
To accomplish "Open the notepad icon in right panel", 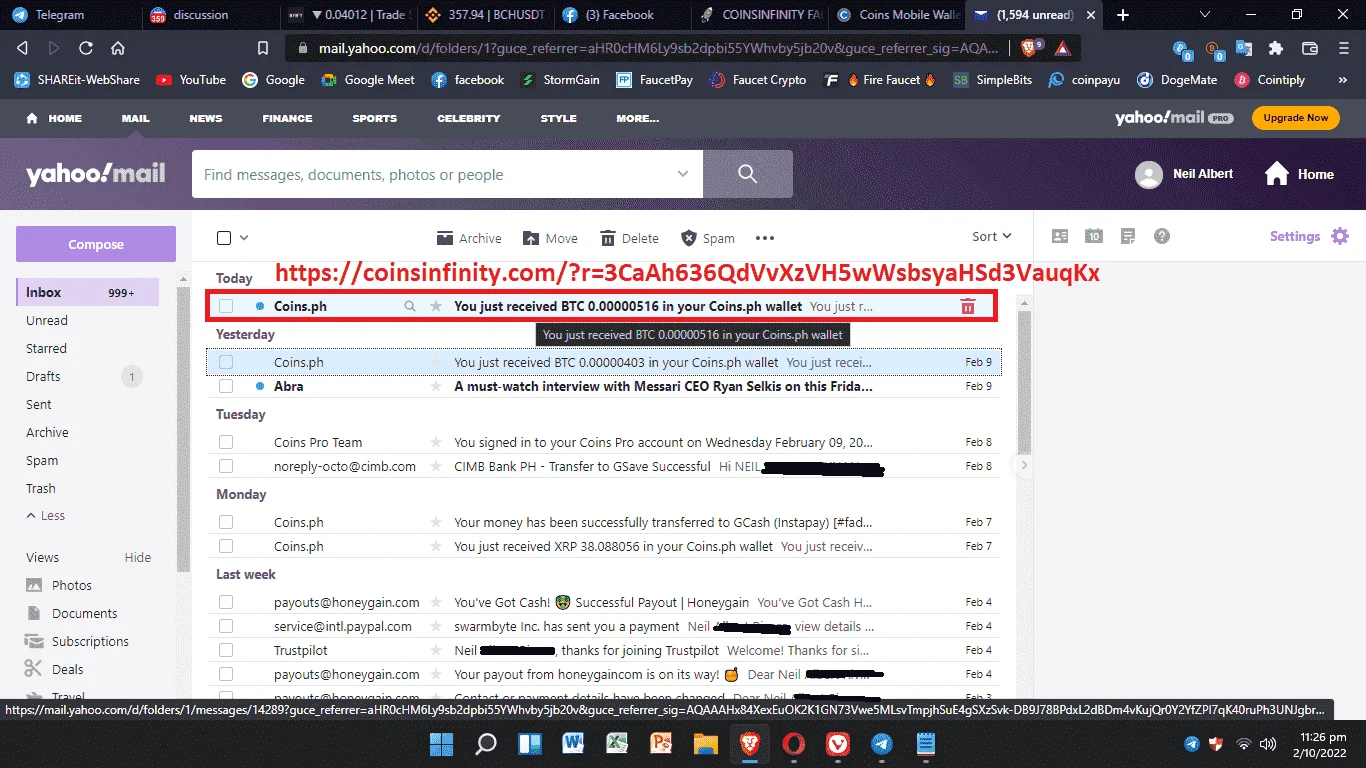I will pos(1128,236).
